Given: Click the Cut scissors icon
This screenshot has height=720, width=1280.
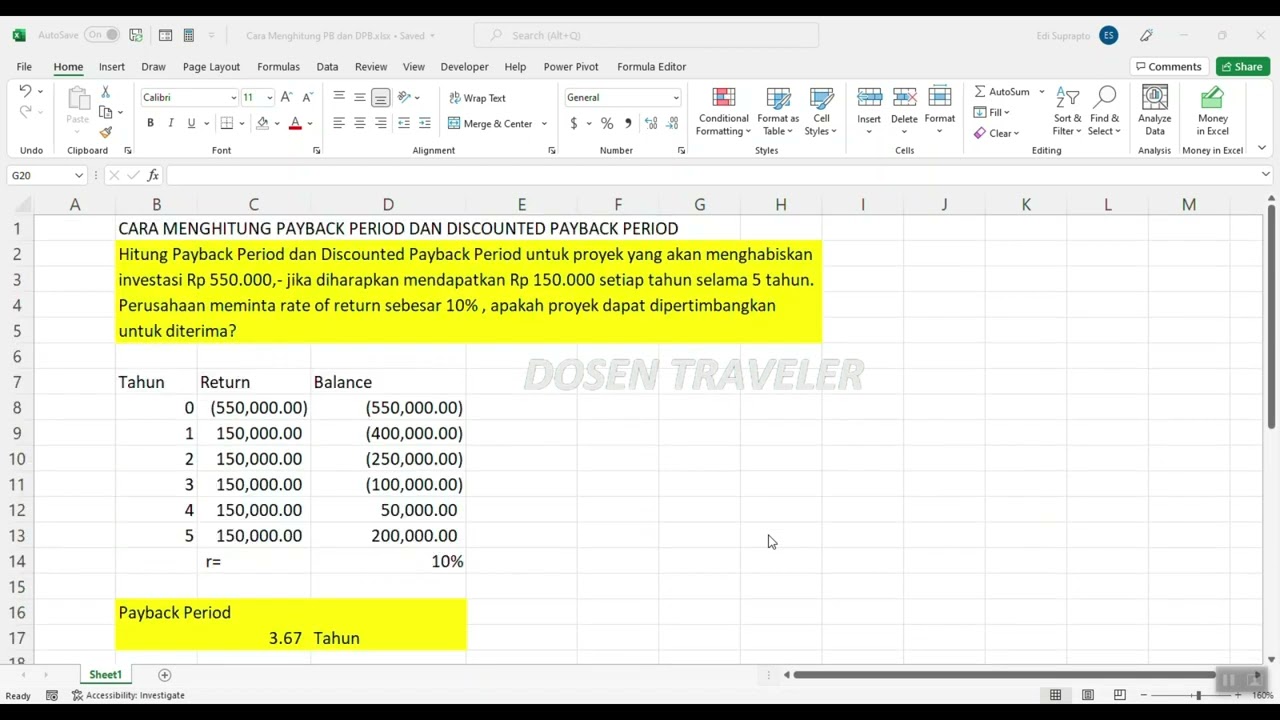Looking at the screenshot, I should 105,92.
